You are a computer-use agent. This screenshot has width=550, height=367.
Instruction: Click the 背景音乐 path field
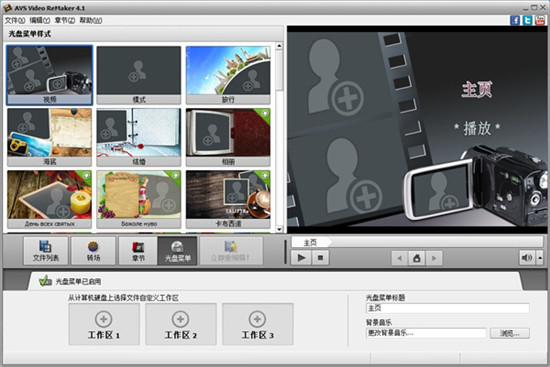[x=426, y=333]
